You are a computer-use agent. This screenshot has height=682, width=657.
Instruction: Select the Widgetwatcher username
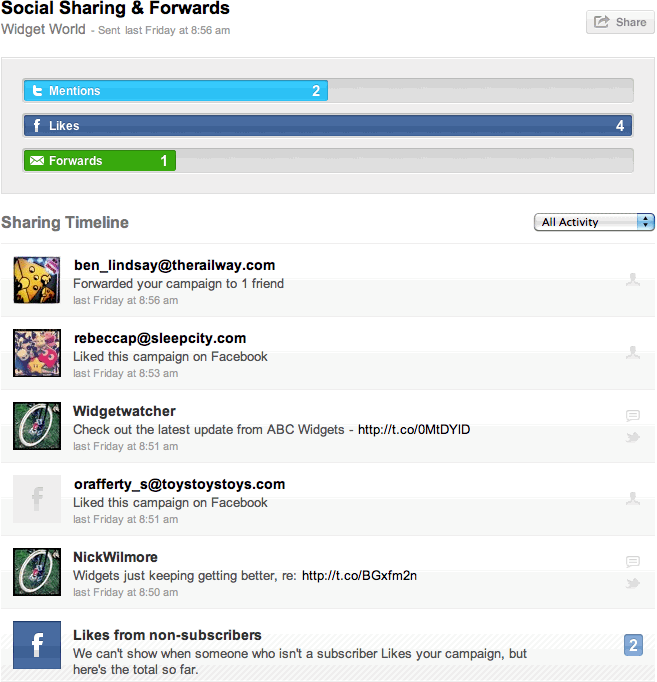click(x=124, y=411)
